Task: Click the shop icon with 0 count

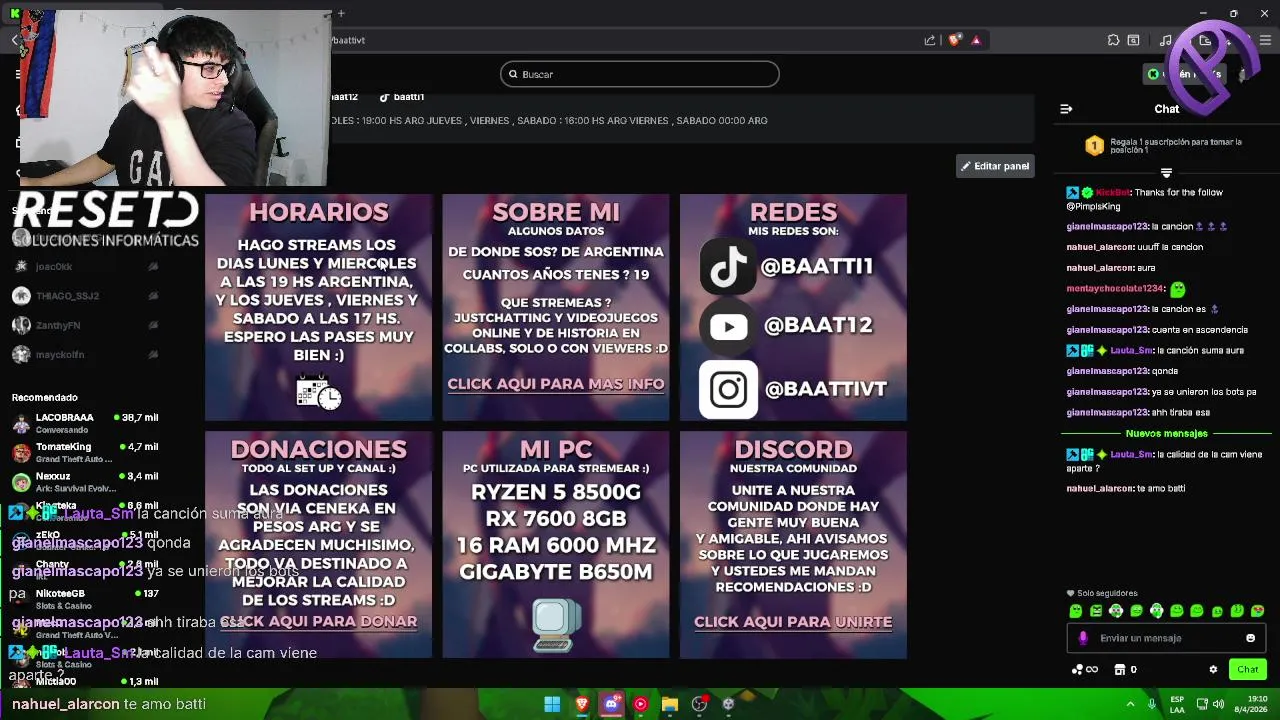Action: [1126, 669]
